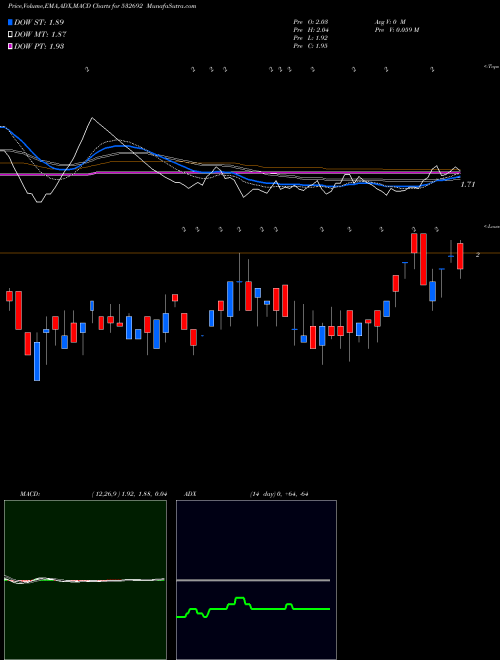Open the dark blue ADX indicator panel
Viewport: 500px width, 660px height.
[256, 580]
